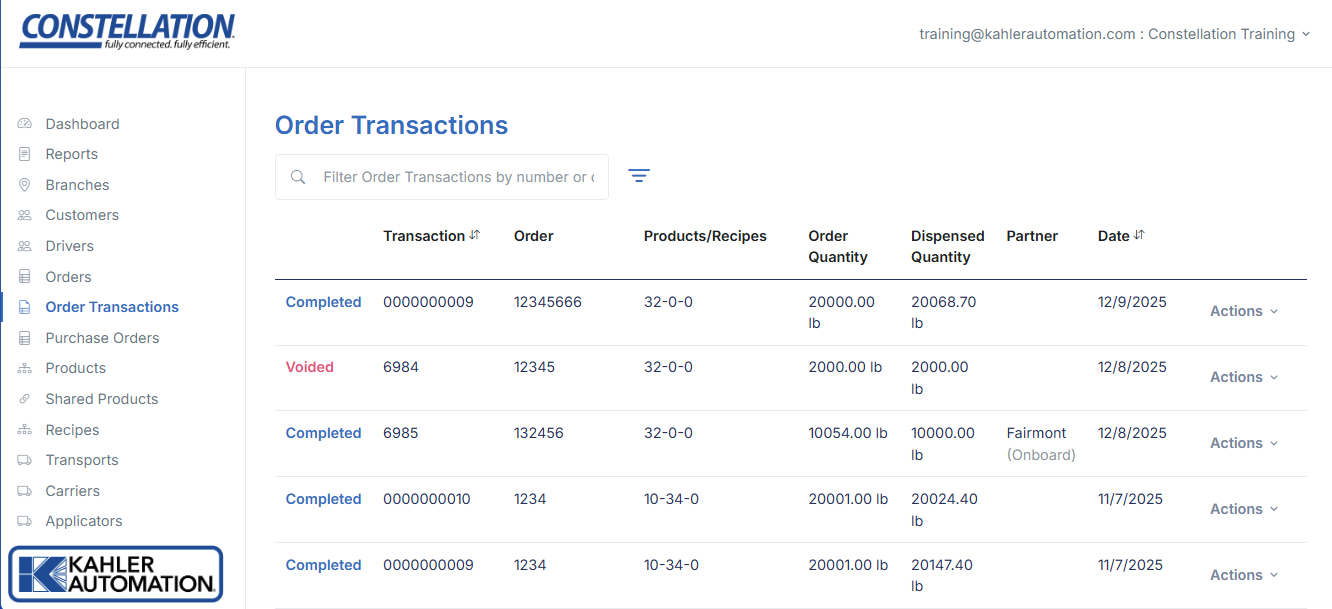Image resolution: width=1332 pixels, height=609 pixels.
Task: Click the Reports document icon
Action: pos(25,154)
